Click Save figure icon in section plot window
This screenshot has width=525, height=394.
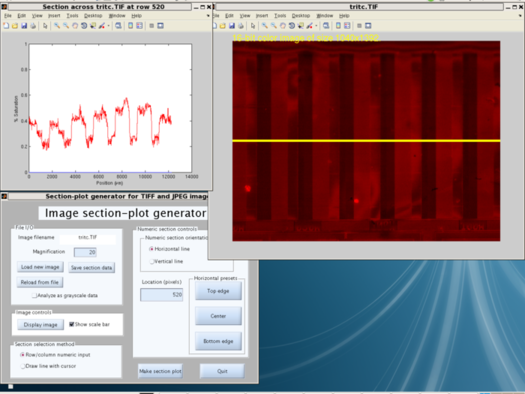(24, 26)
